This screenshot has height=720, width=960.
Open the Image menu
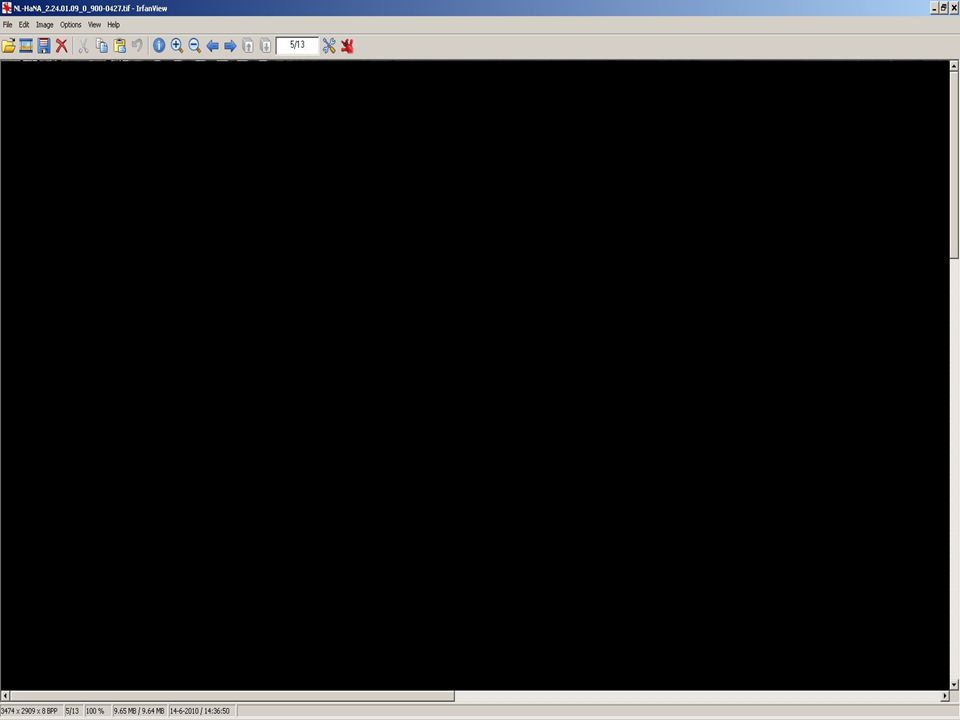[x=45, y=25]
